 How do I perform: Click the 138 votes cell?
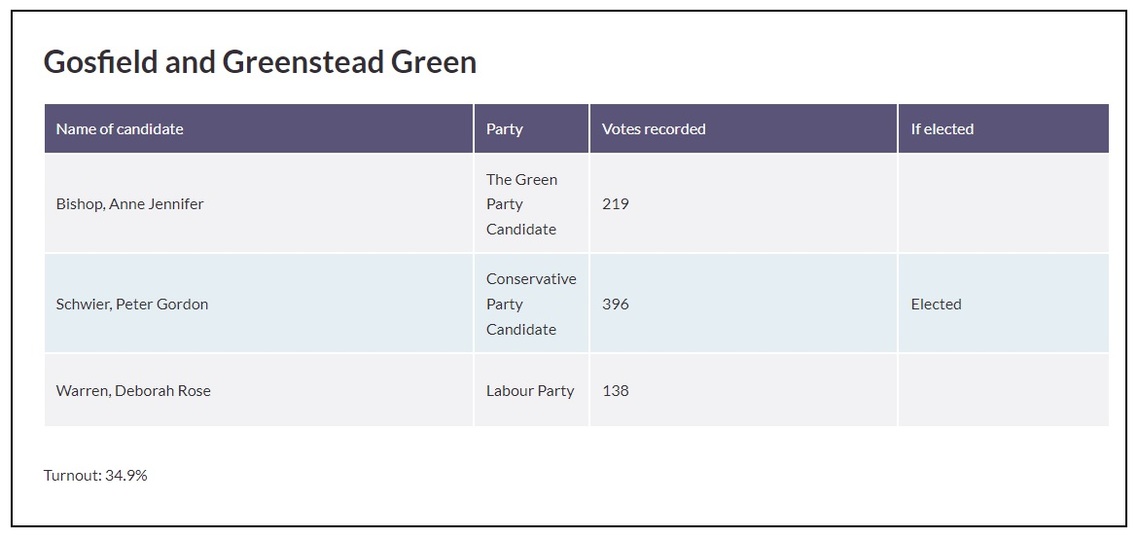[615, 391]
